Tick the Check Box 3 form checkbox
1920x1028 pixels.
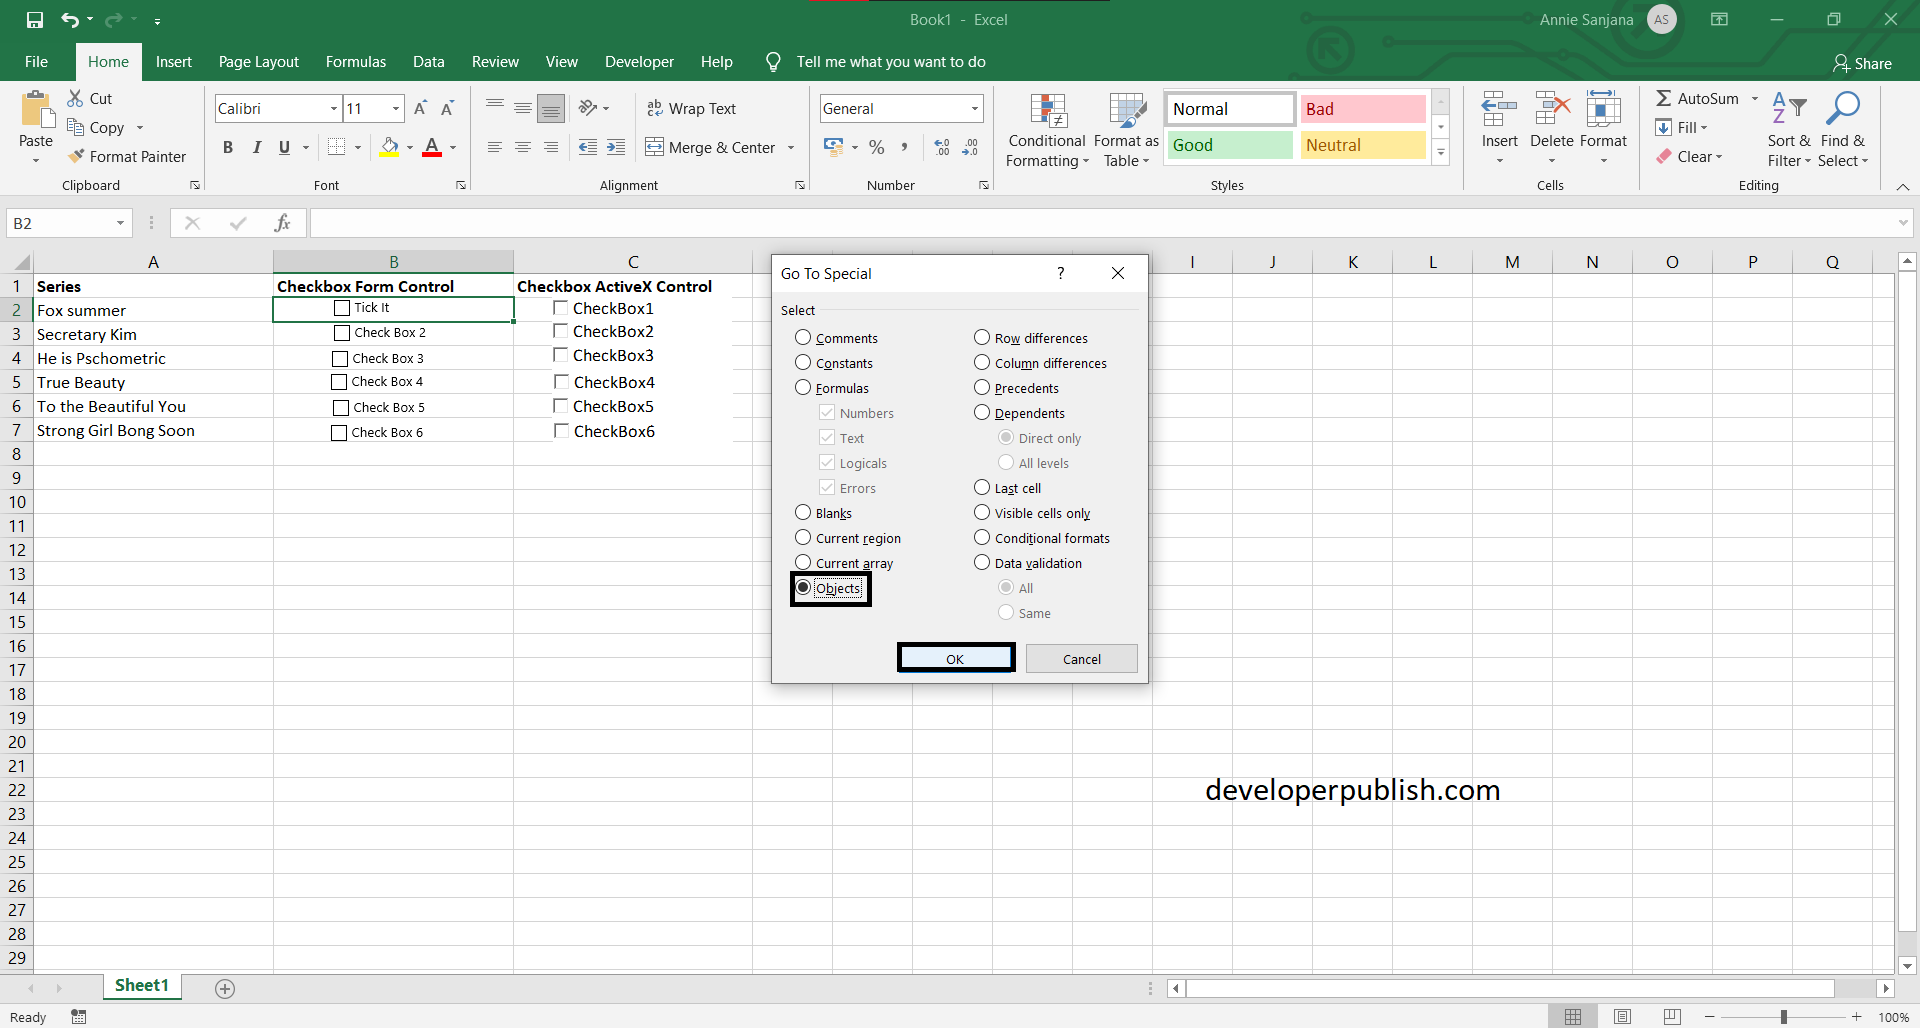[340, 358]
